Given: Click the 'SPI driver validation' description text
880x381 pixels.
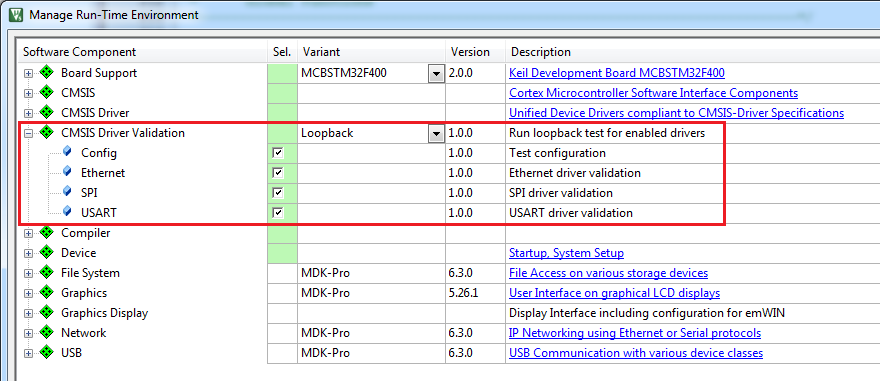Looking at the screenshot, I should click(x=561, y=193).
